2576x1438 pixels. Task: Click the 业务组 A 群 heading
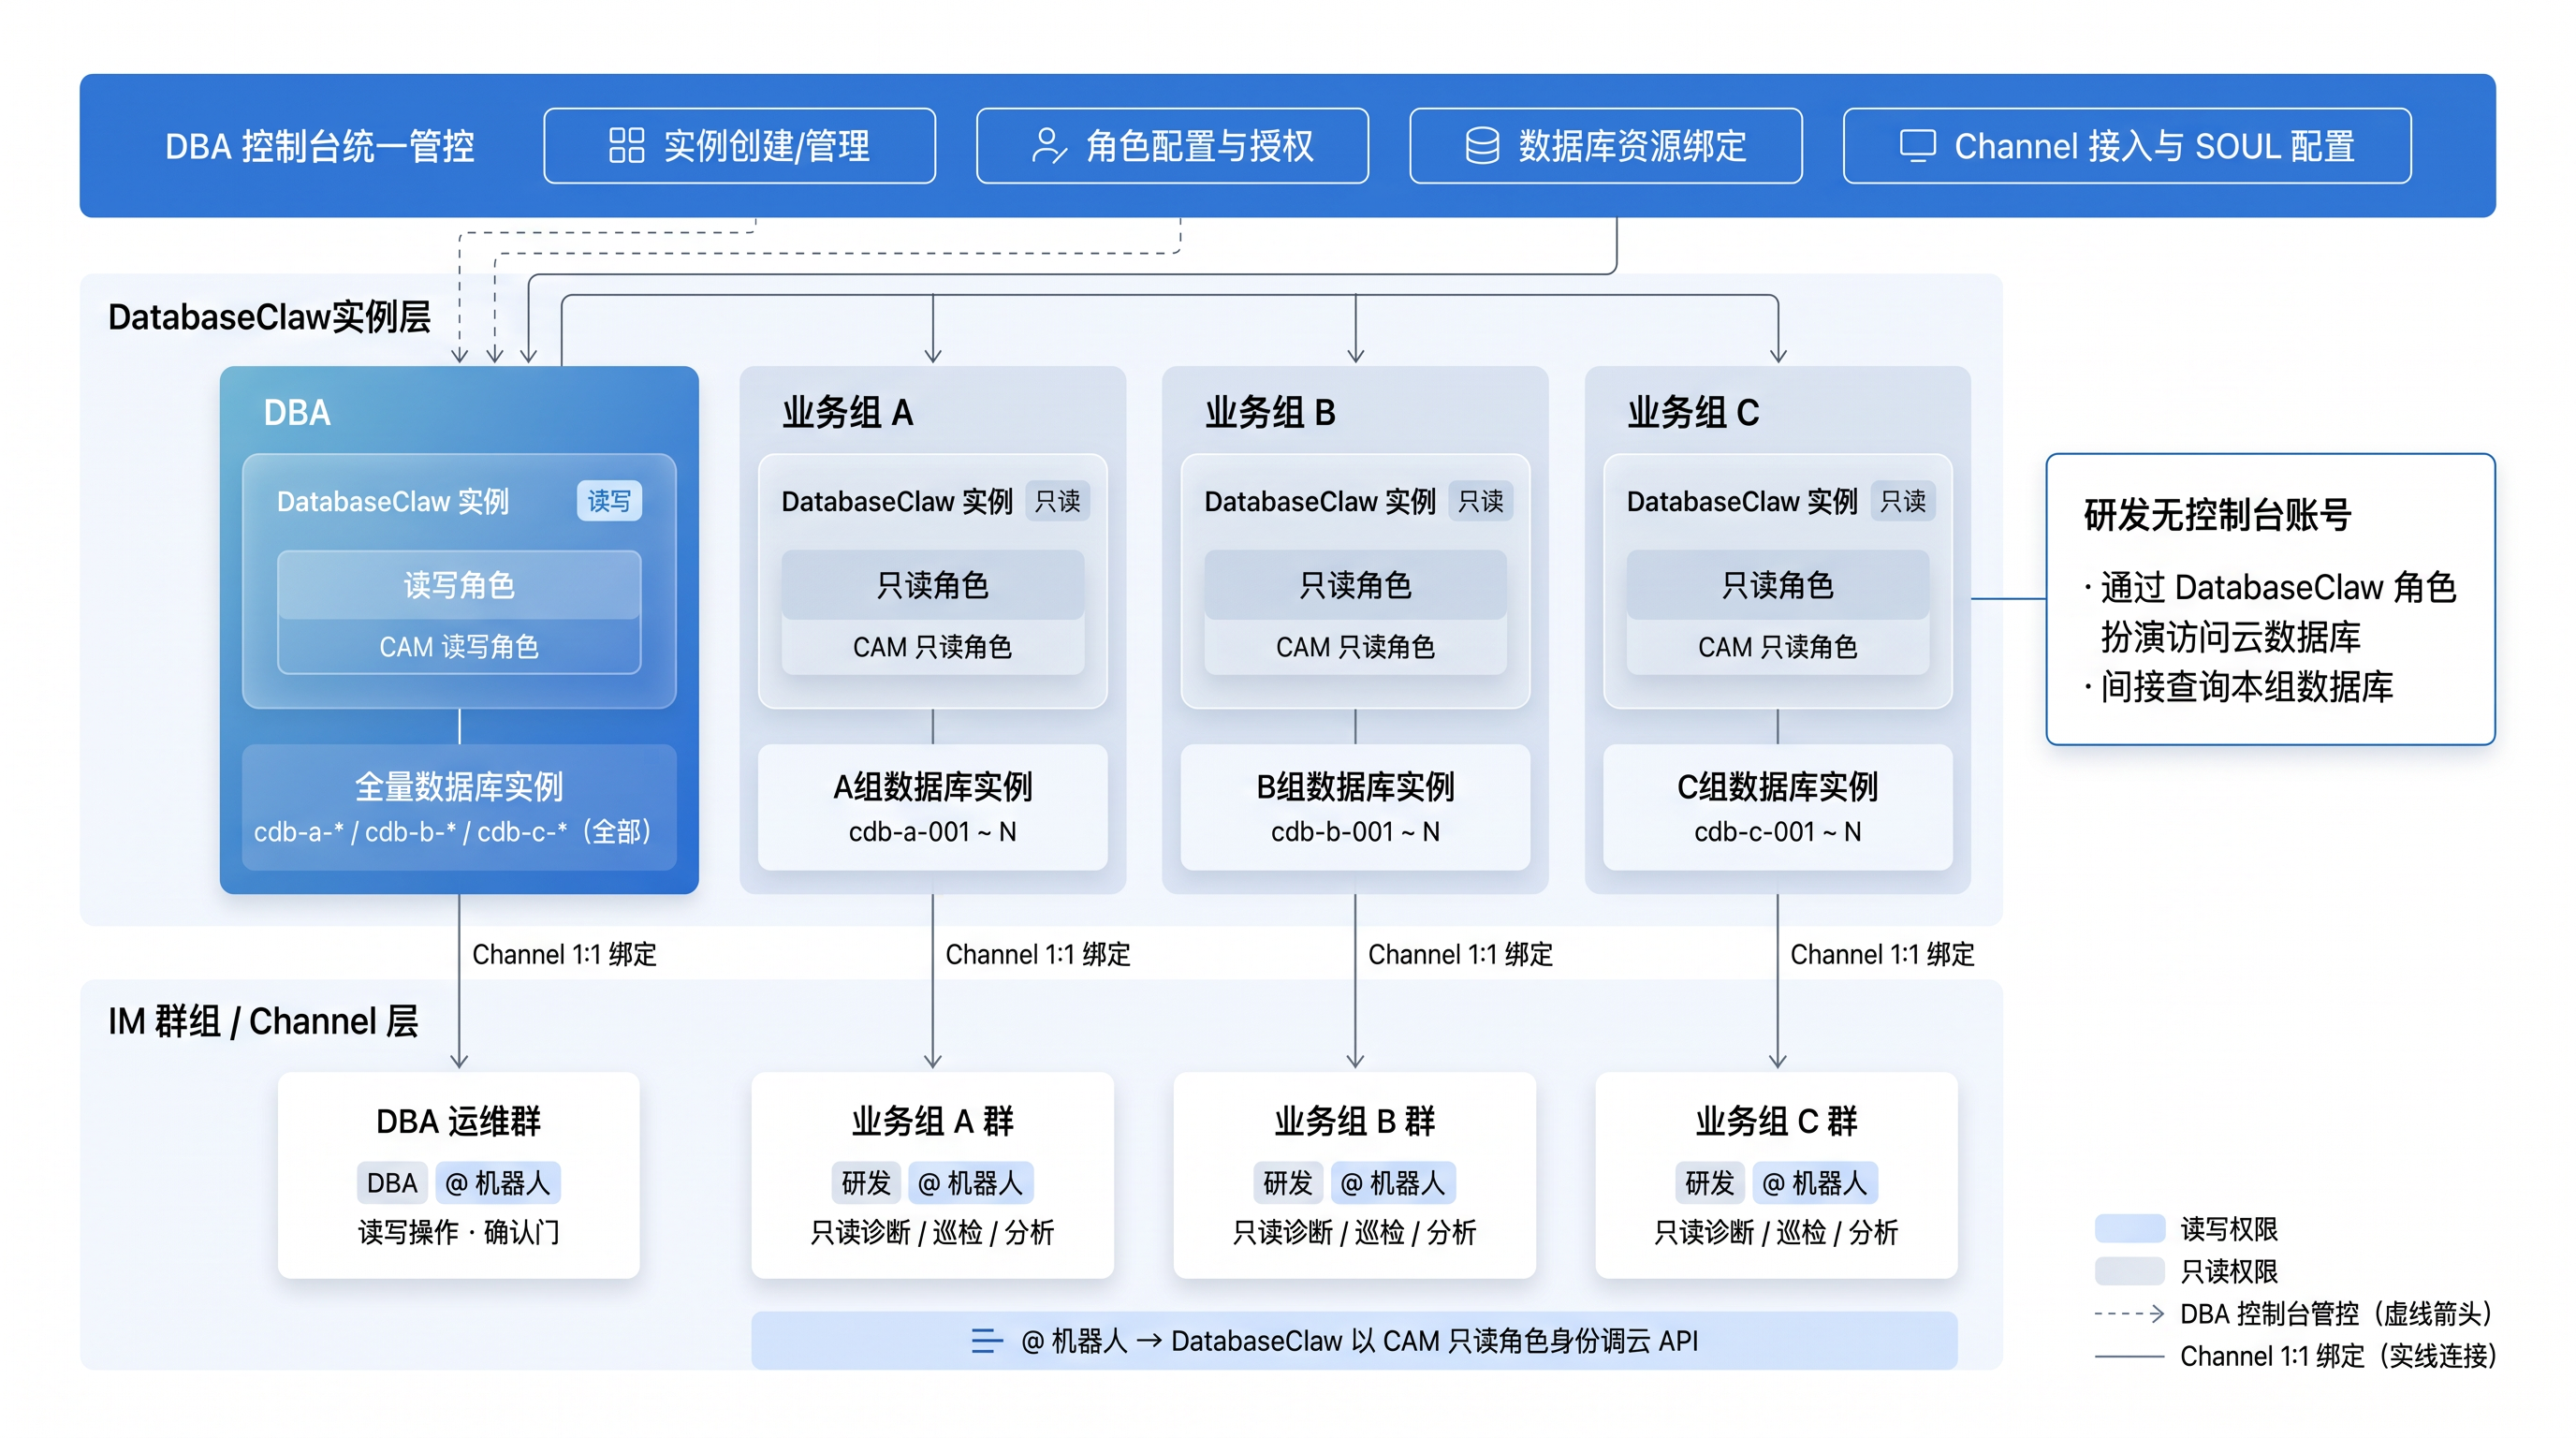tap(932, 1122)
